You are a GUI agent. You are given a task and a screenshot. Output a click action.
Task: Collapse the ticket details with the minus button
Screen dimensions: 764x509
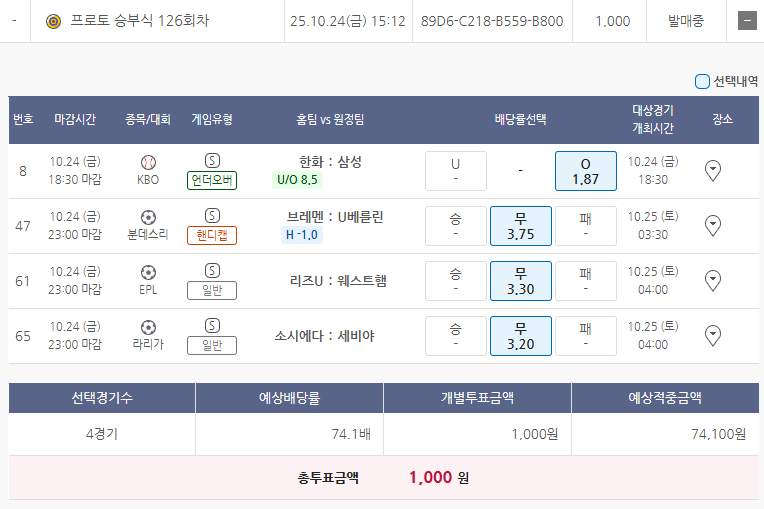click(x=746, y=21)
